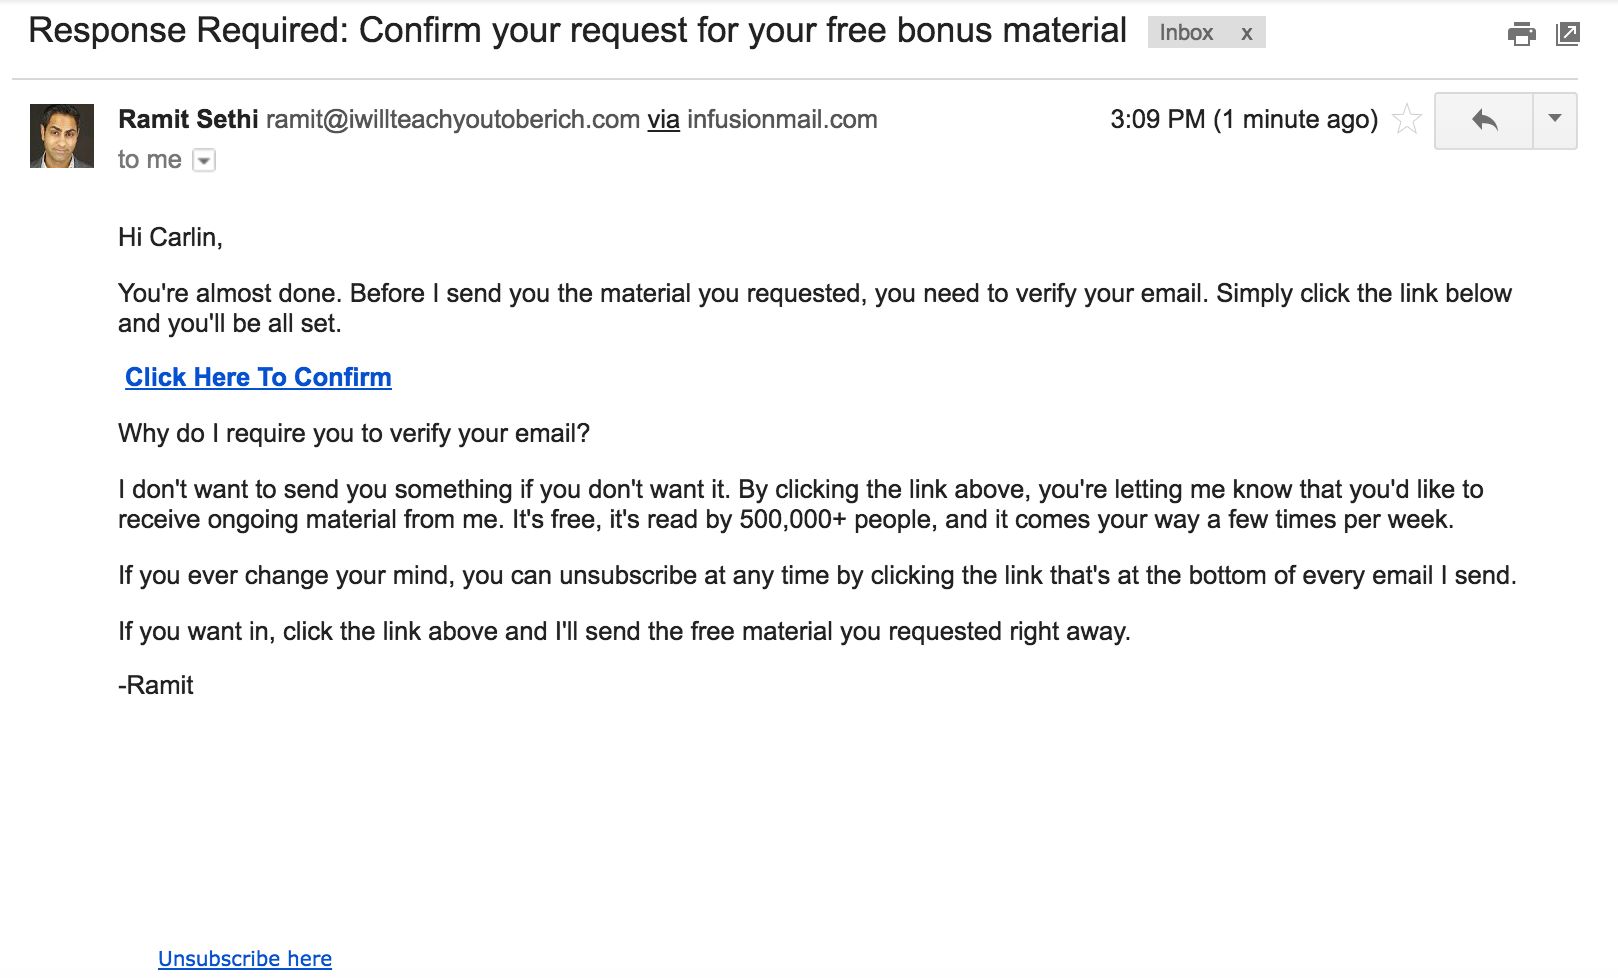
Task: Open the More options arrow beside Reply
Action: tap(1555, 121)
